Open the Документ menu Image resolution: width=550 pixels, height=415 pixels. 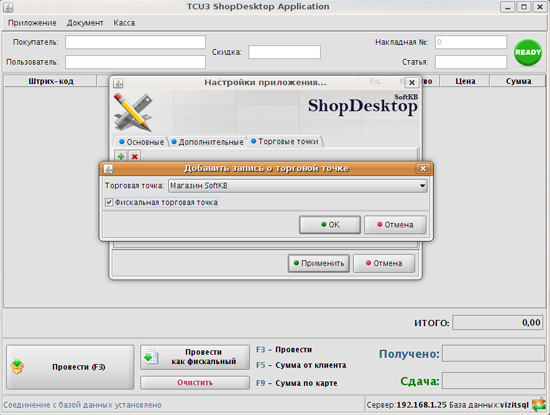[85, 23]
